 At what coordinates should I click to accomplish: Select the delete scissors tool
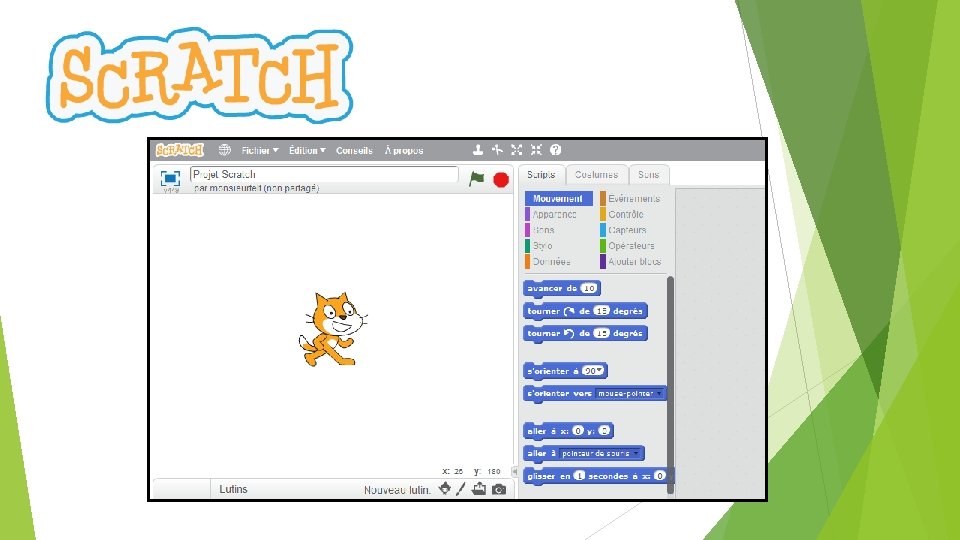point(497,150)
